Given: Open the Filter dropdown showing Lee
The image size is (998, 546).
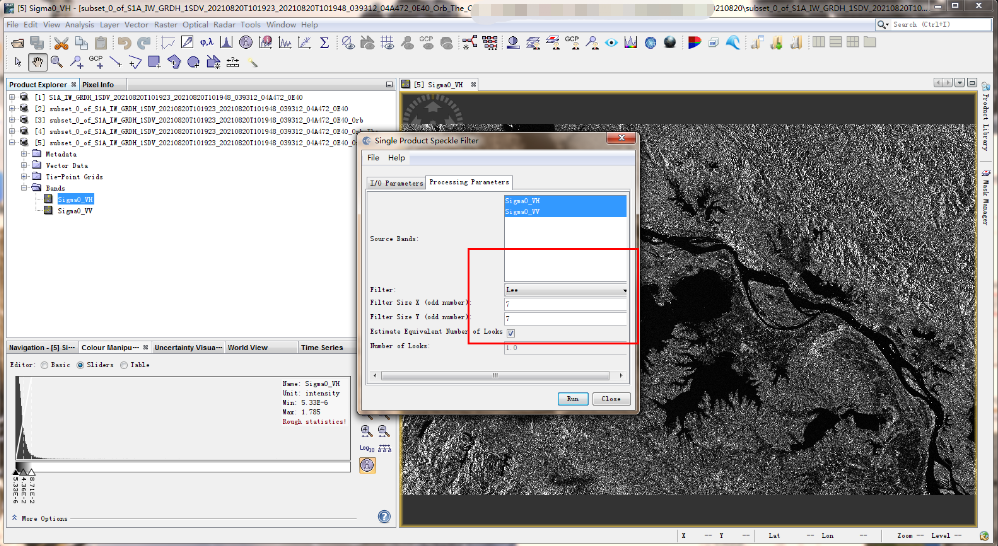Looking at the screenshot, I should tap(566, 290).
